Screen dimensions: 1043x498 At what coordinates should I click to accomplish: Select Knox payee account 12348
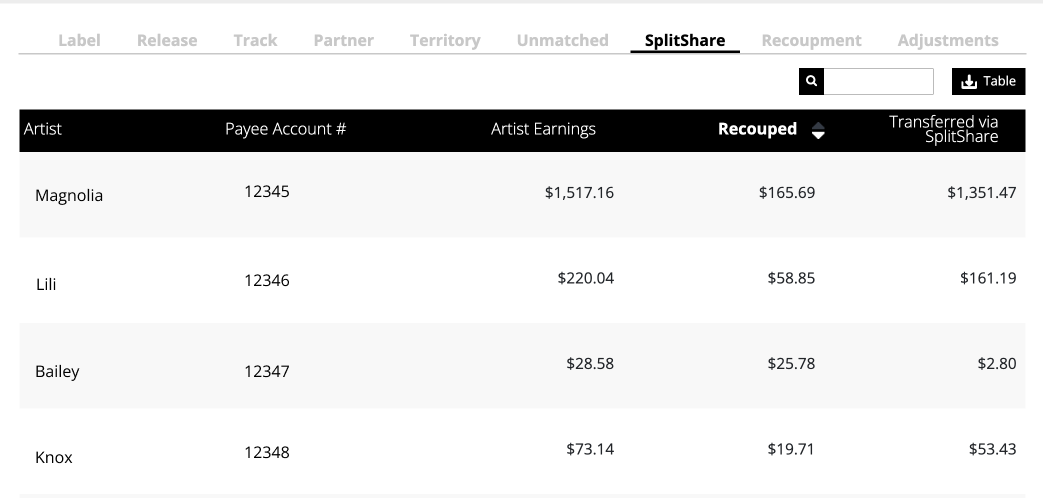point(267,453)
